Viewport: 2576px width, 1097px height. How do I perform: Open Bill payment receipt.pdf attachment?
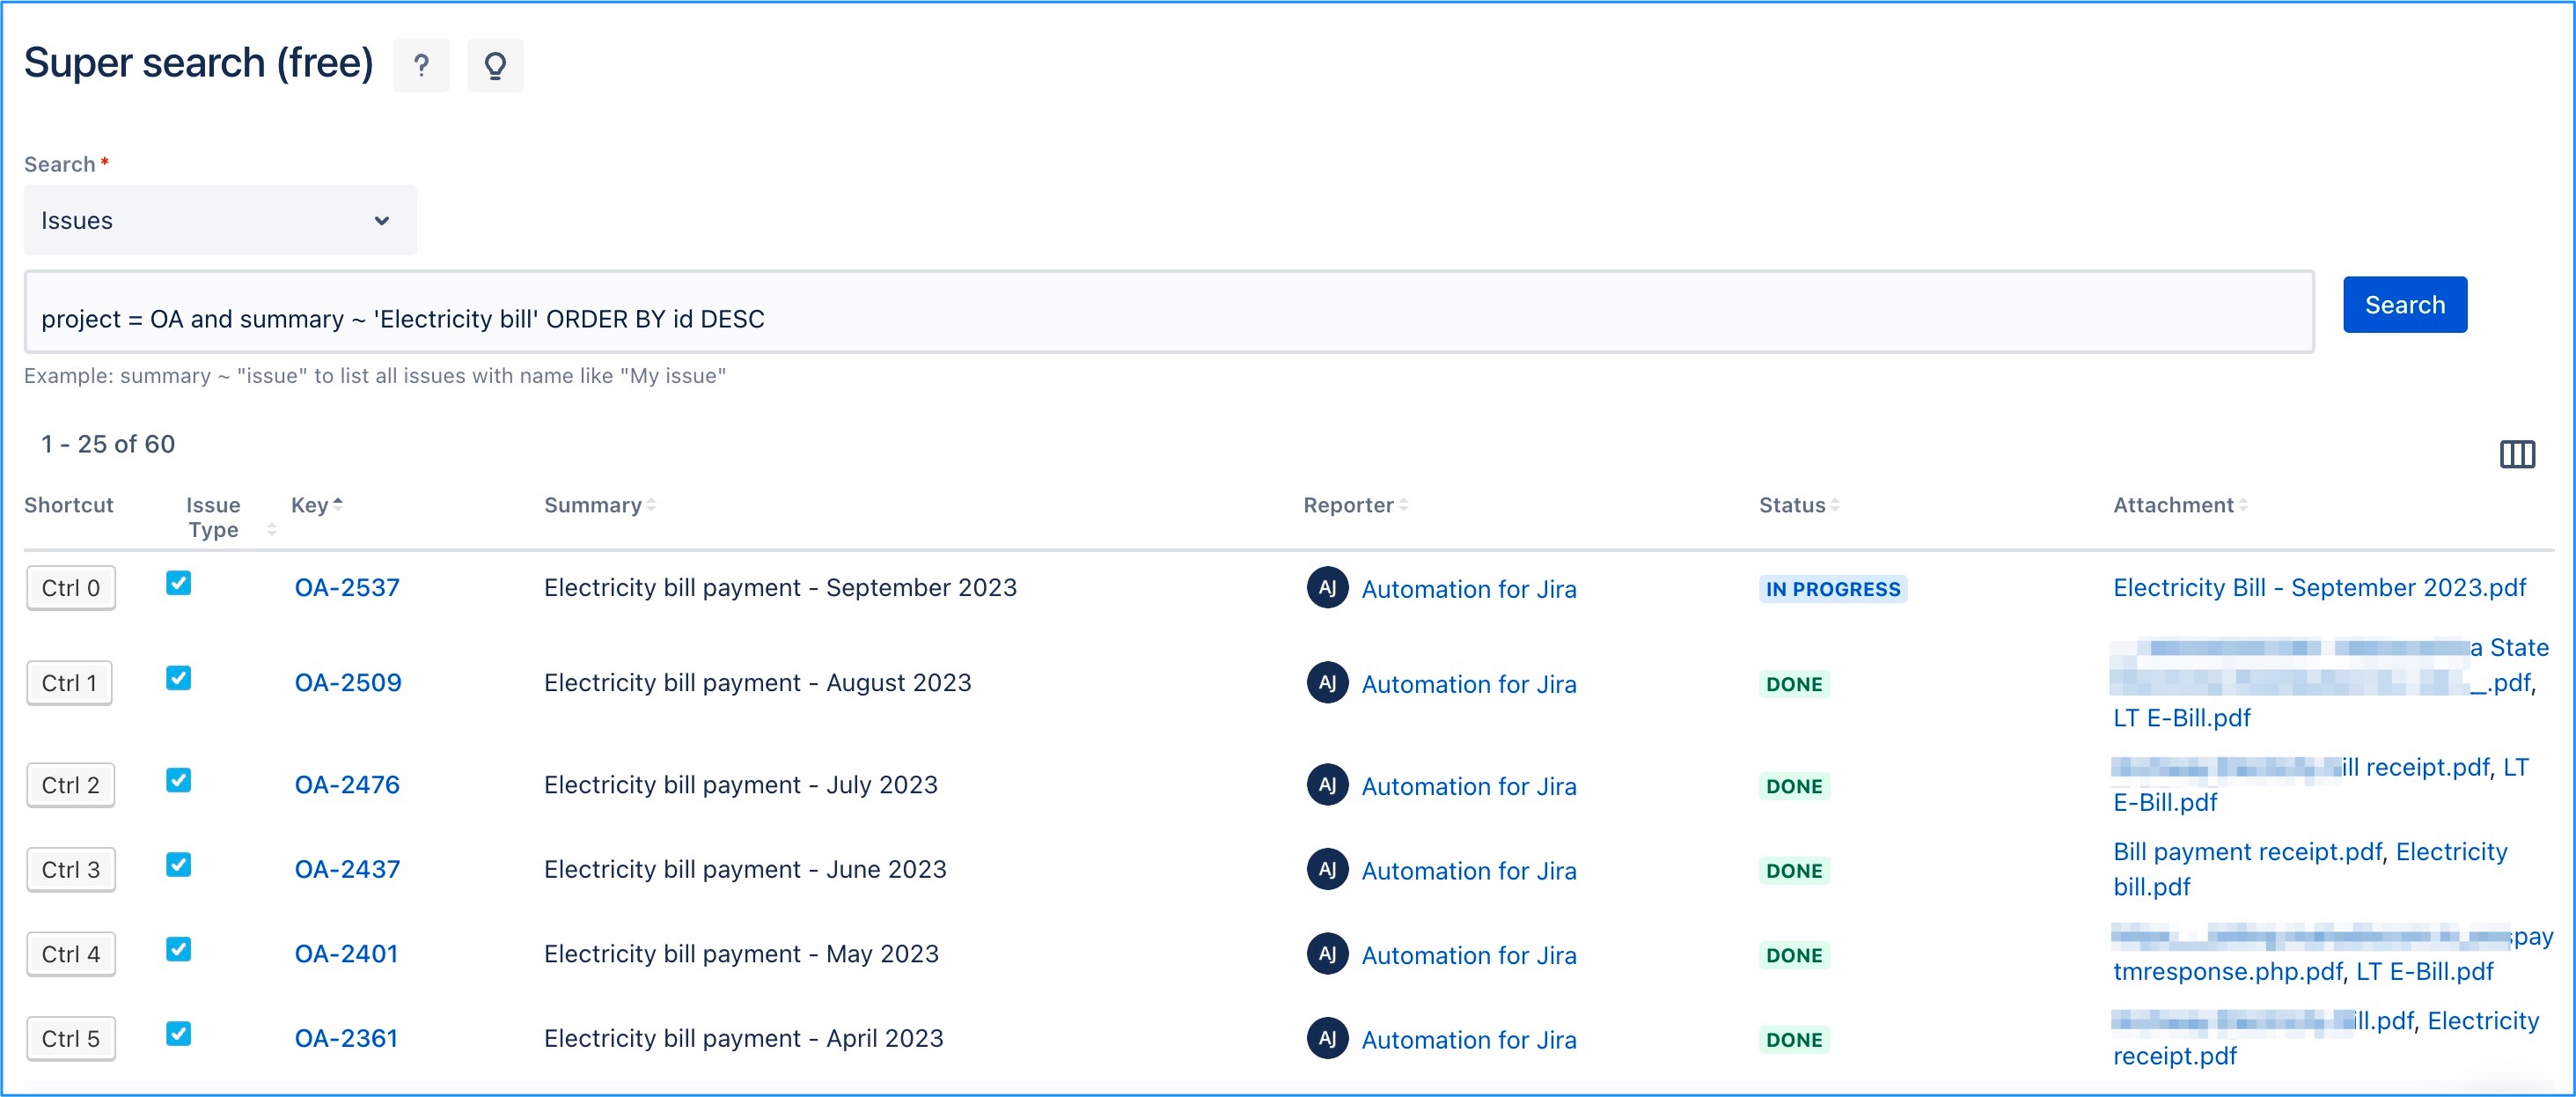point(2248,852)
